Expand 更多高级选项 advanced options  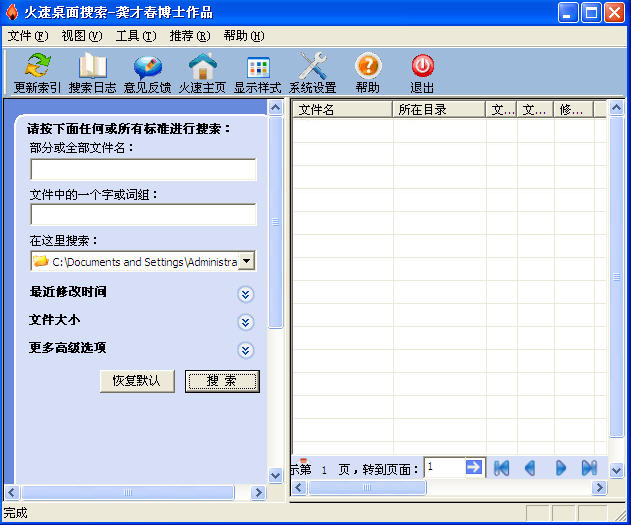click(246, 350)
